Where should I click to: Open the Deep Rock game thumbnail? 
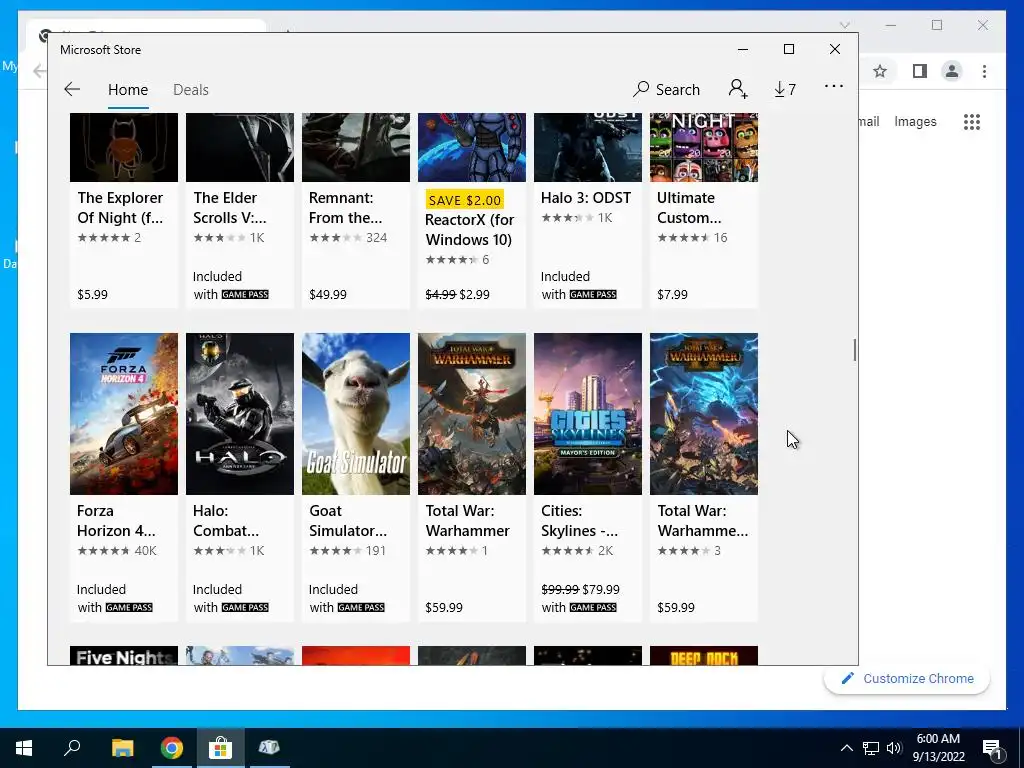[x=704, y=656]
